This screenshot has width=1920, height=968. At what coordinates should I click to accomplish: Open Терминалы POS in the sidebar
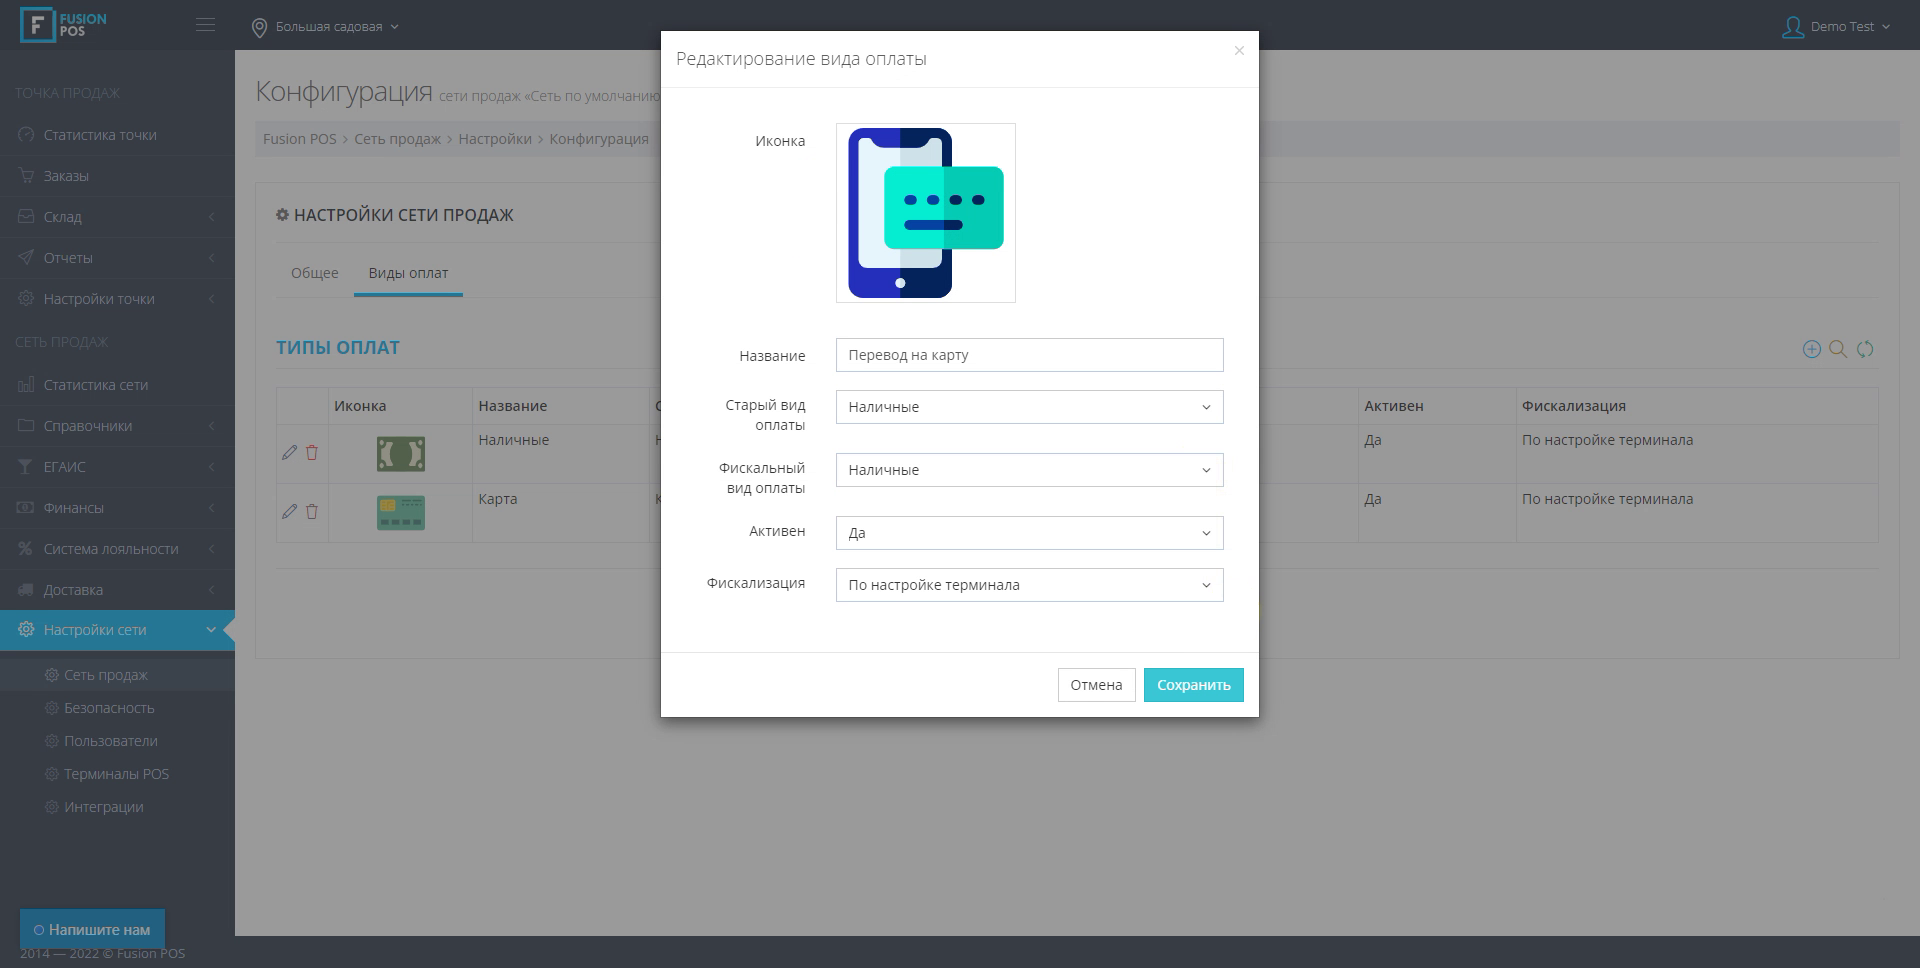click(116, 774)
